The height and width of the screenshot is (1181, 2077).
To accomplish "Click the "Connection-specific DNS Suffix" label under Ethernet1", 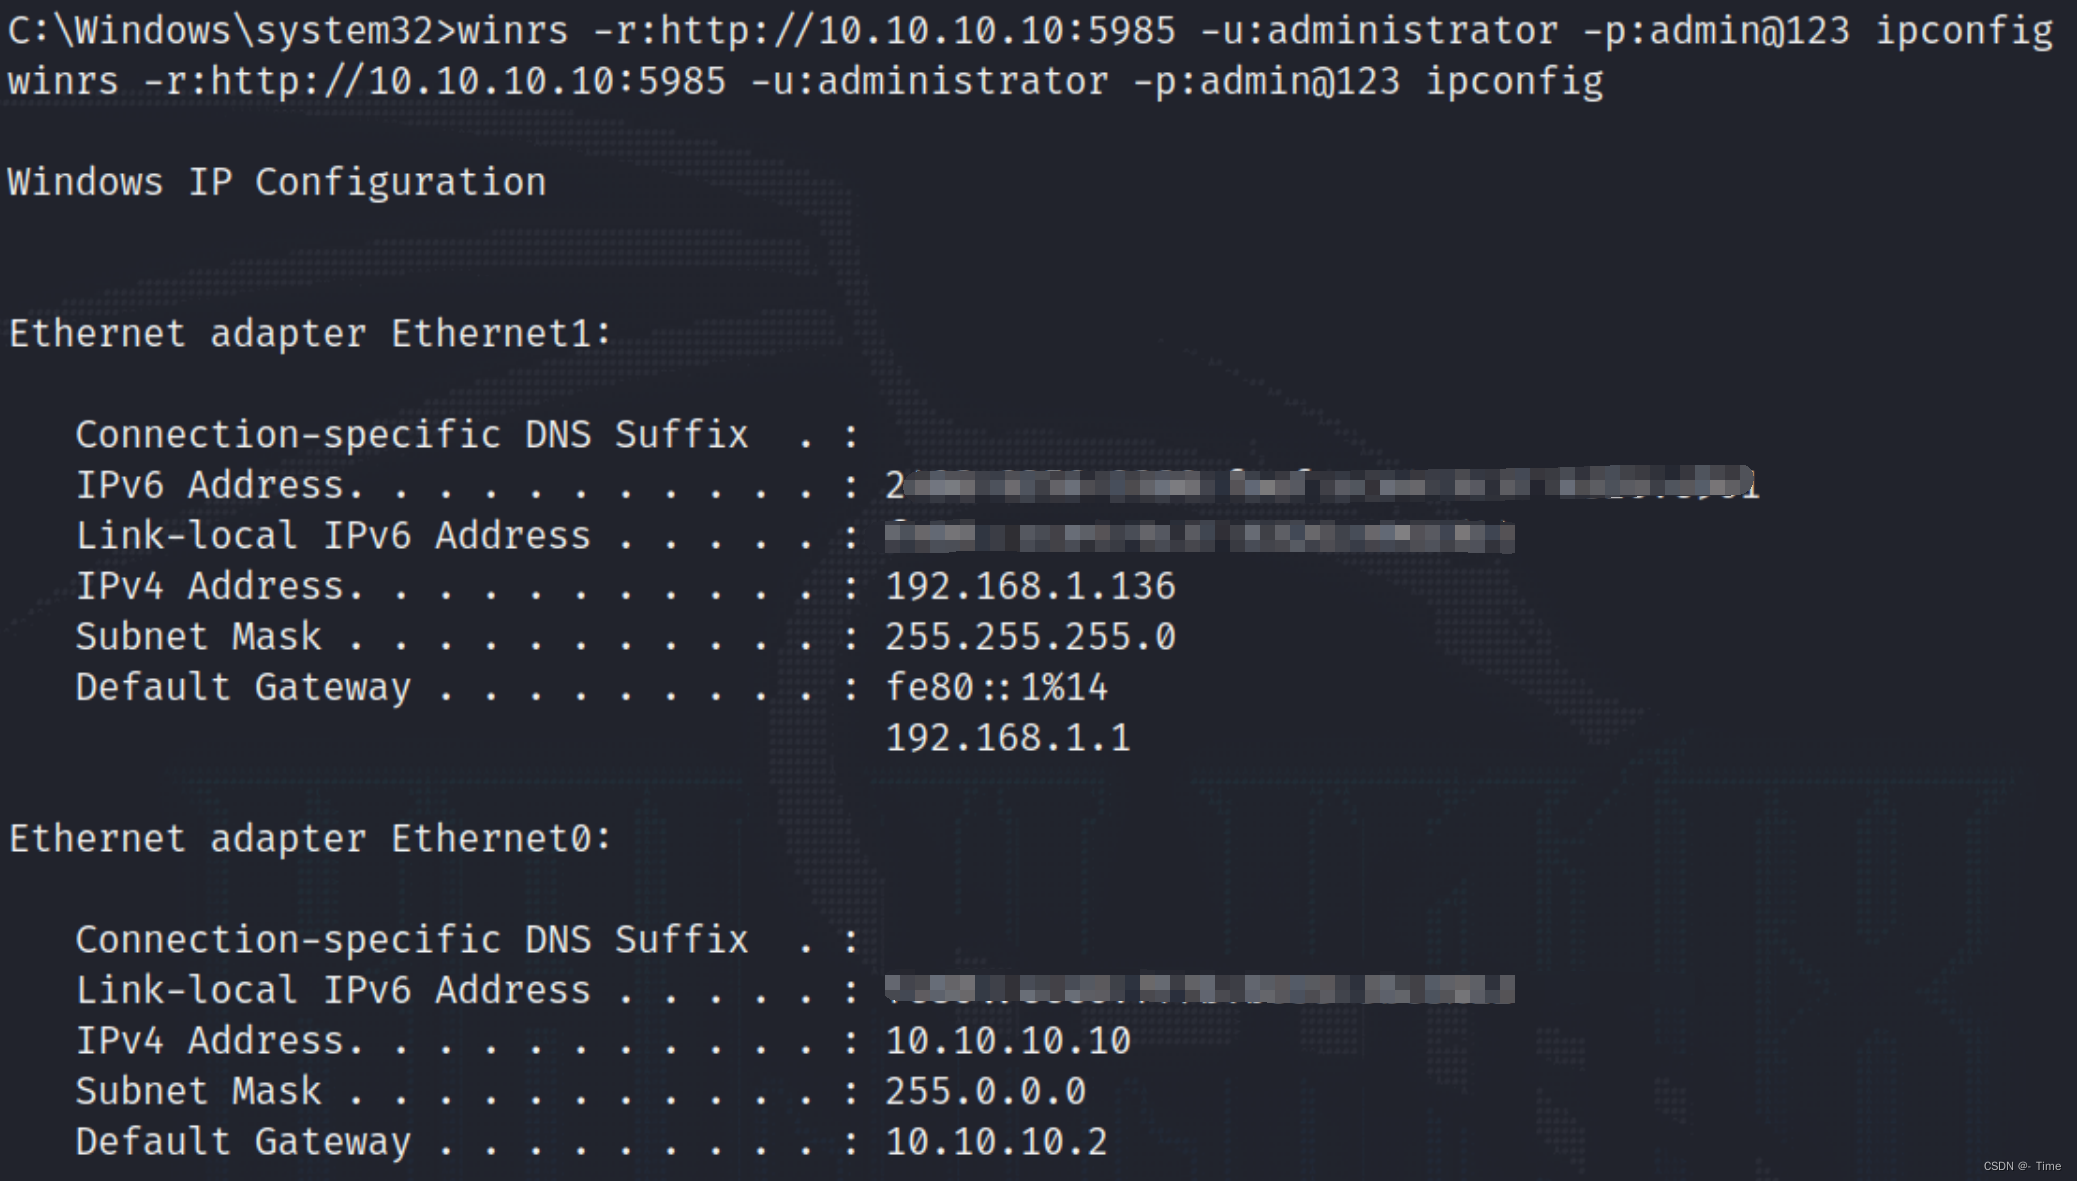I will click(411, 435).
